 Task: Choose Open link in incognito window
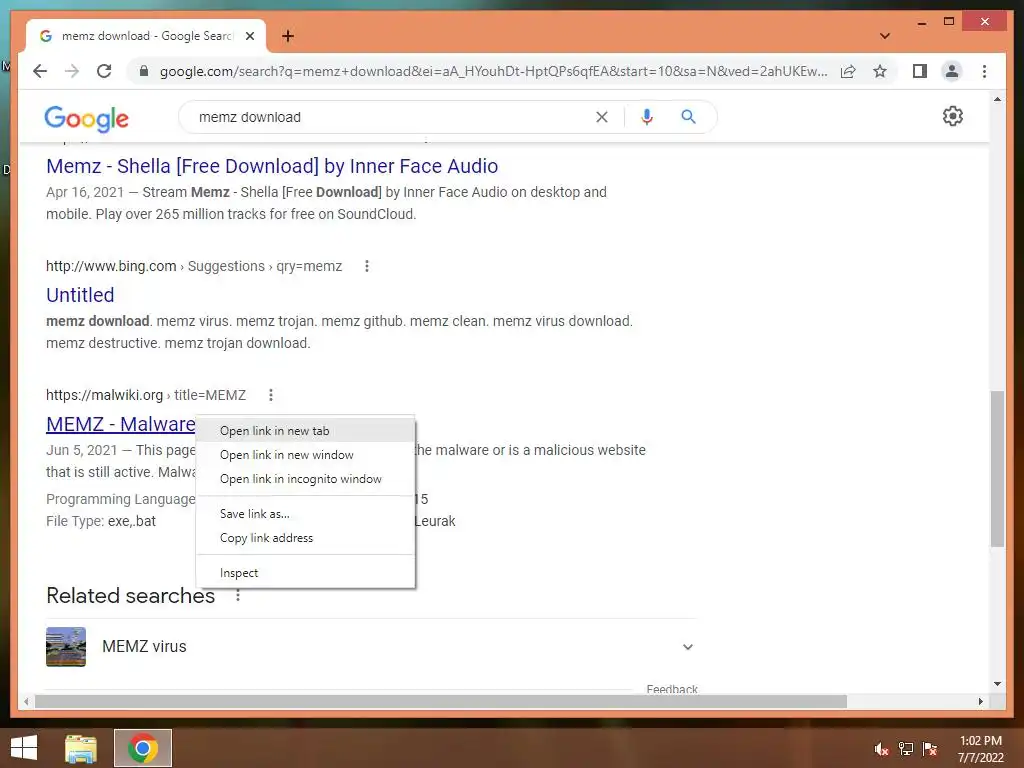tap(305, 479)
